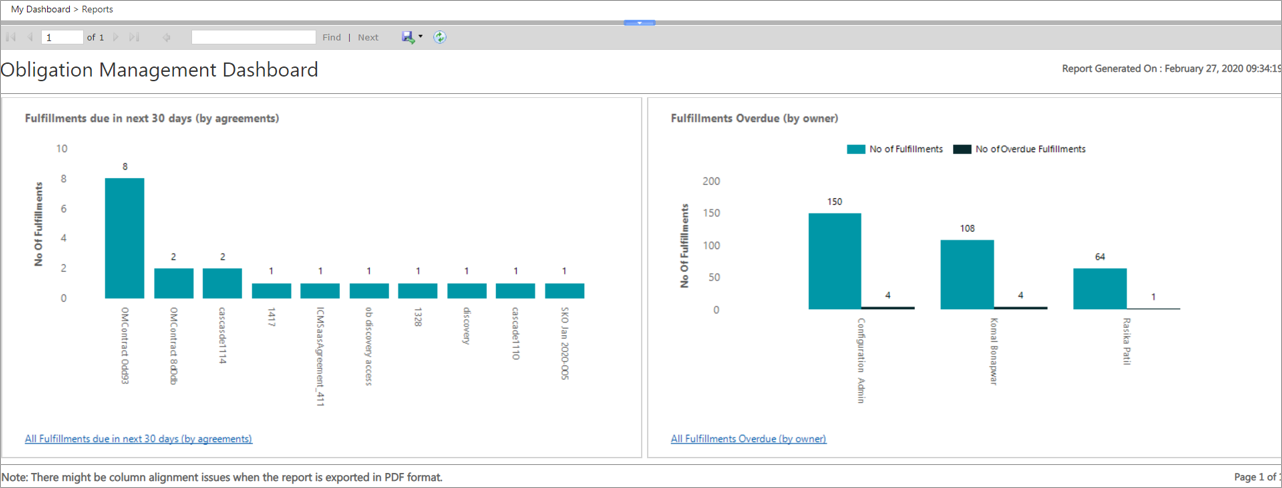Open All Fulfillments Overdue (by owner) link
This screenshot has height=488, width=1282.
click(748, 439)
